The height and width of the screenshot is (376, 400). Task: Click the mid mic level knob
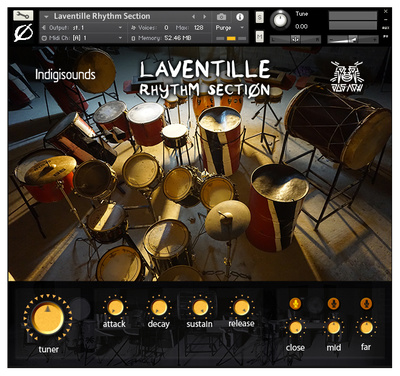[x=334, y=328]
